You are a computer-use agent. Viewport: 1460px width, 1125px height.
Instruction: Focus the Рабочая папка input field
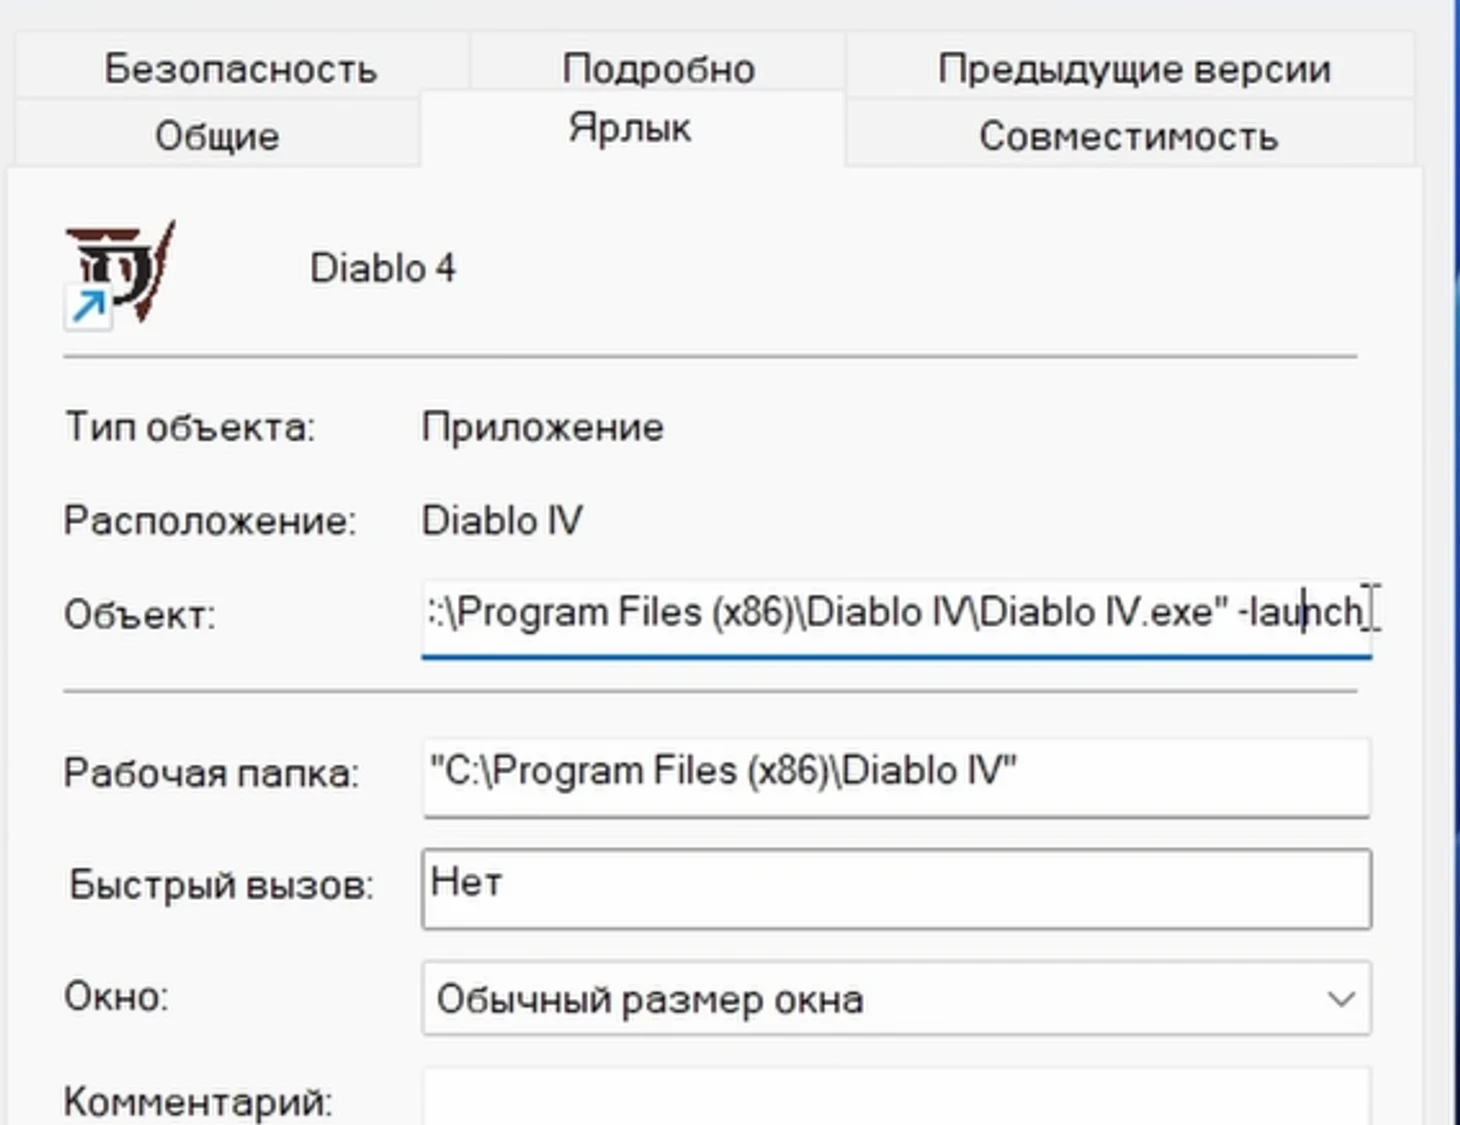895,773
